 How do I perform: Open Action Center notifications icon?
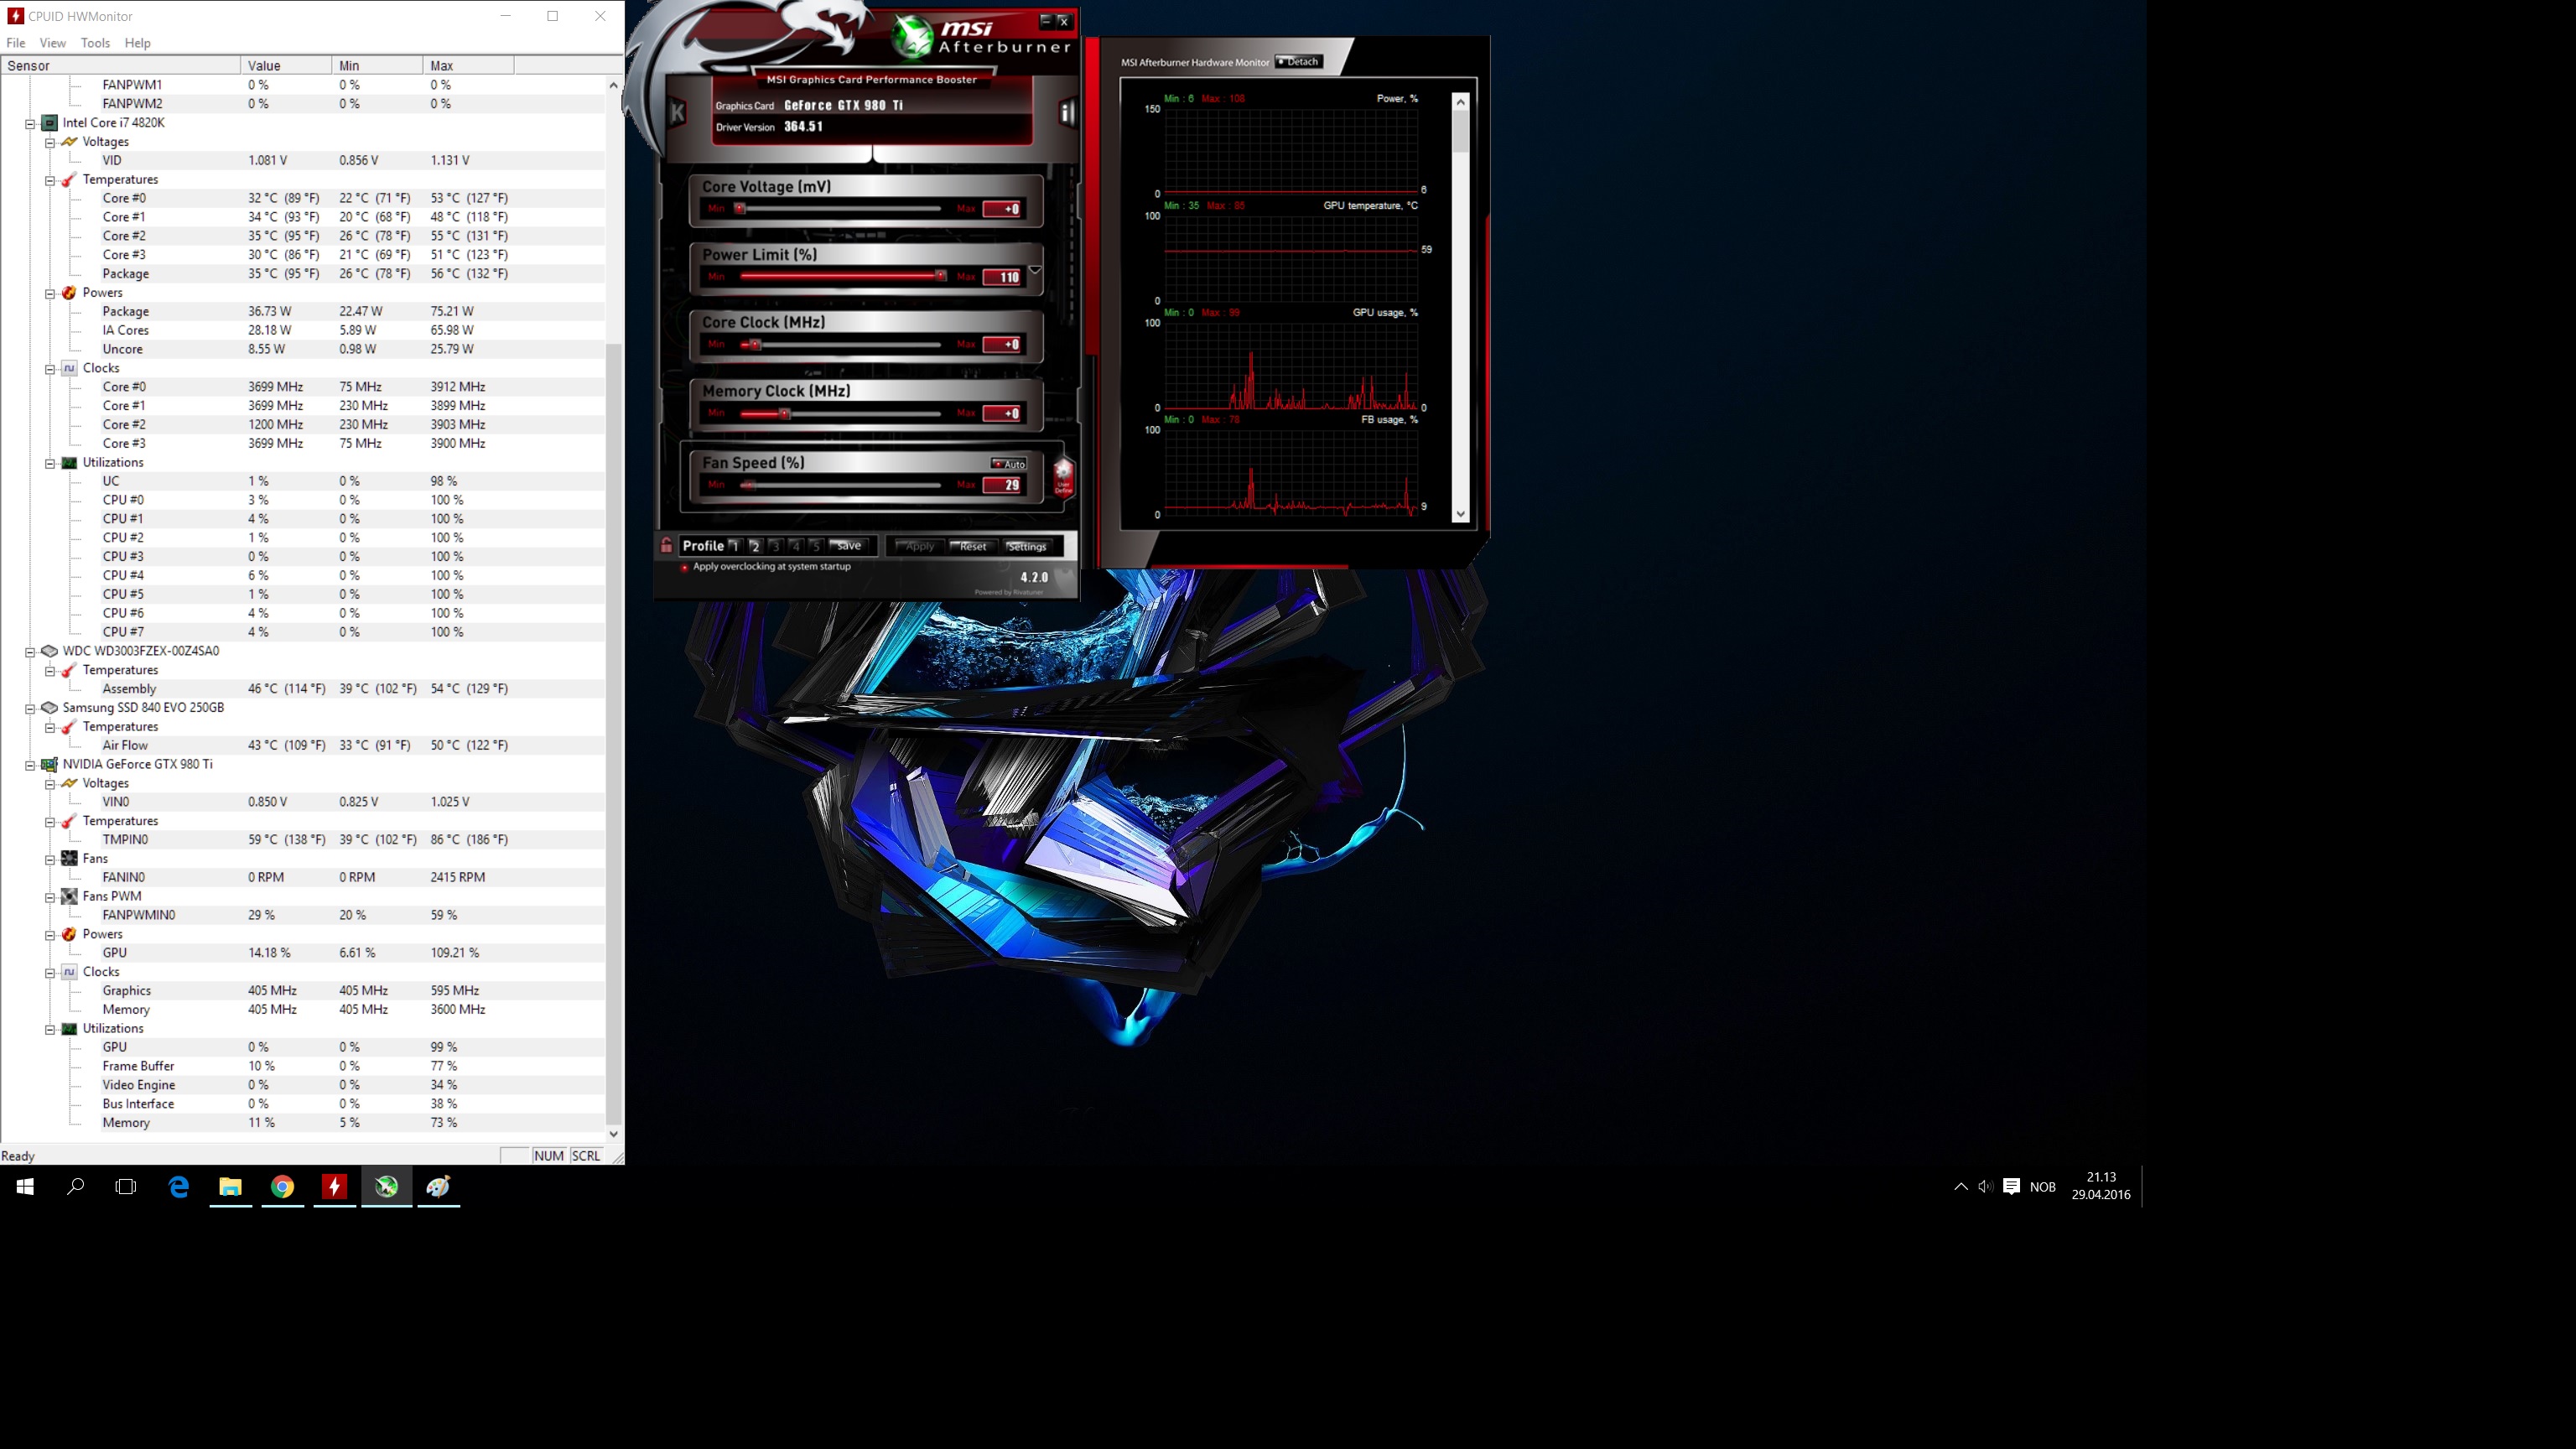click(2011, 1186)
